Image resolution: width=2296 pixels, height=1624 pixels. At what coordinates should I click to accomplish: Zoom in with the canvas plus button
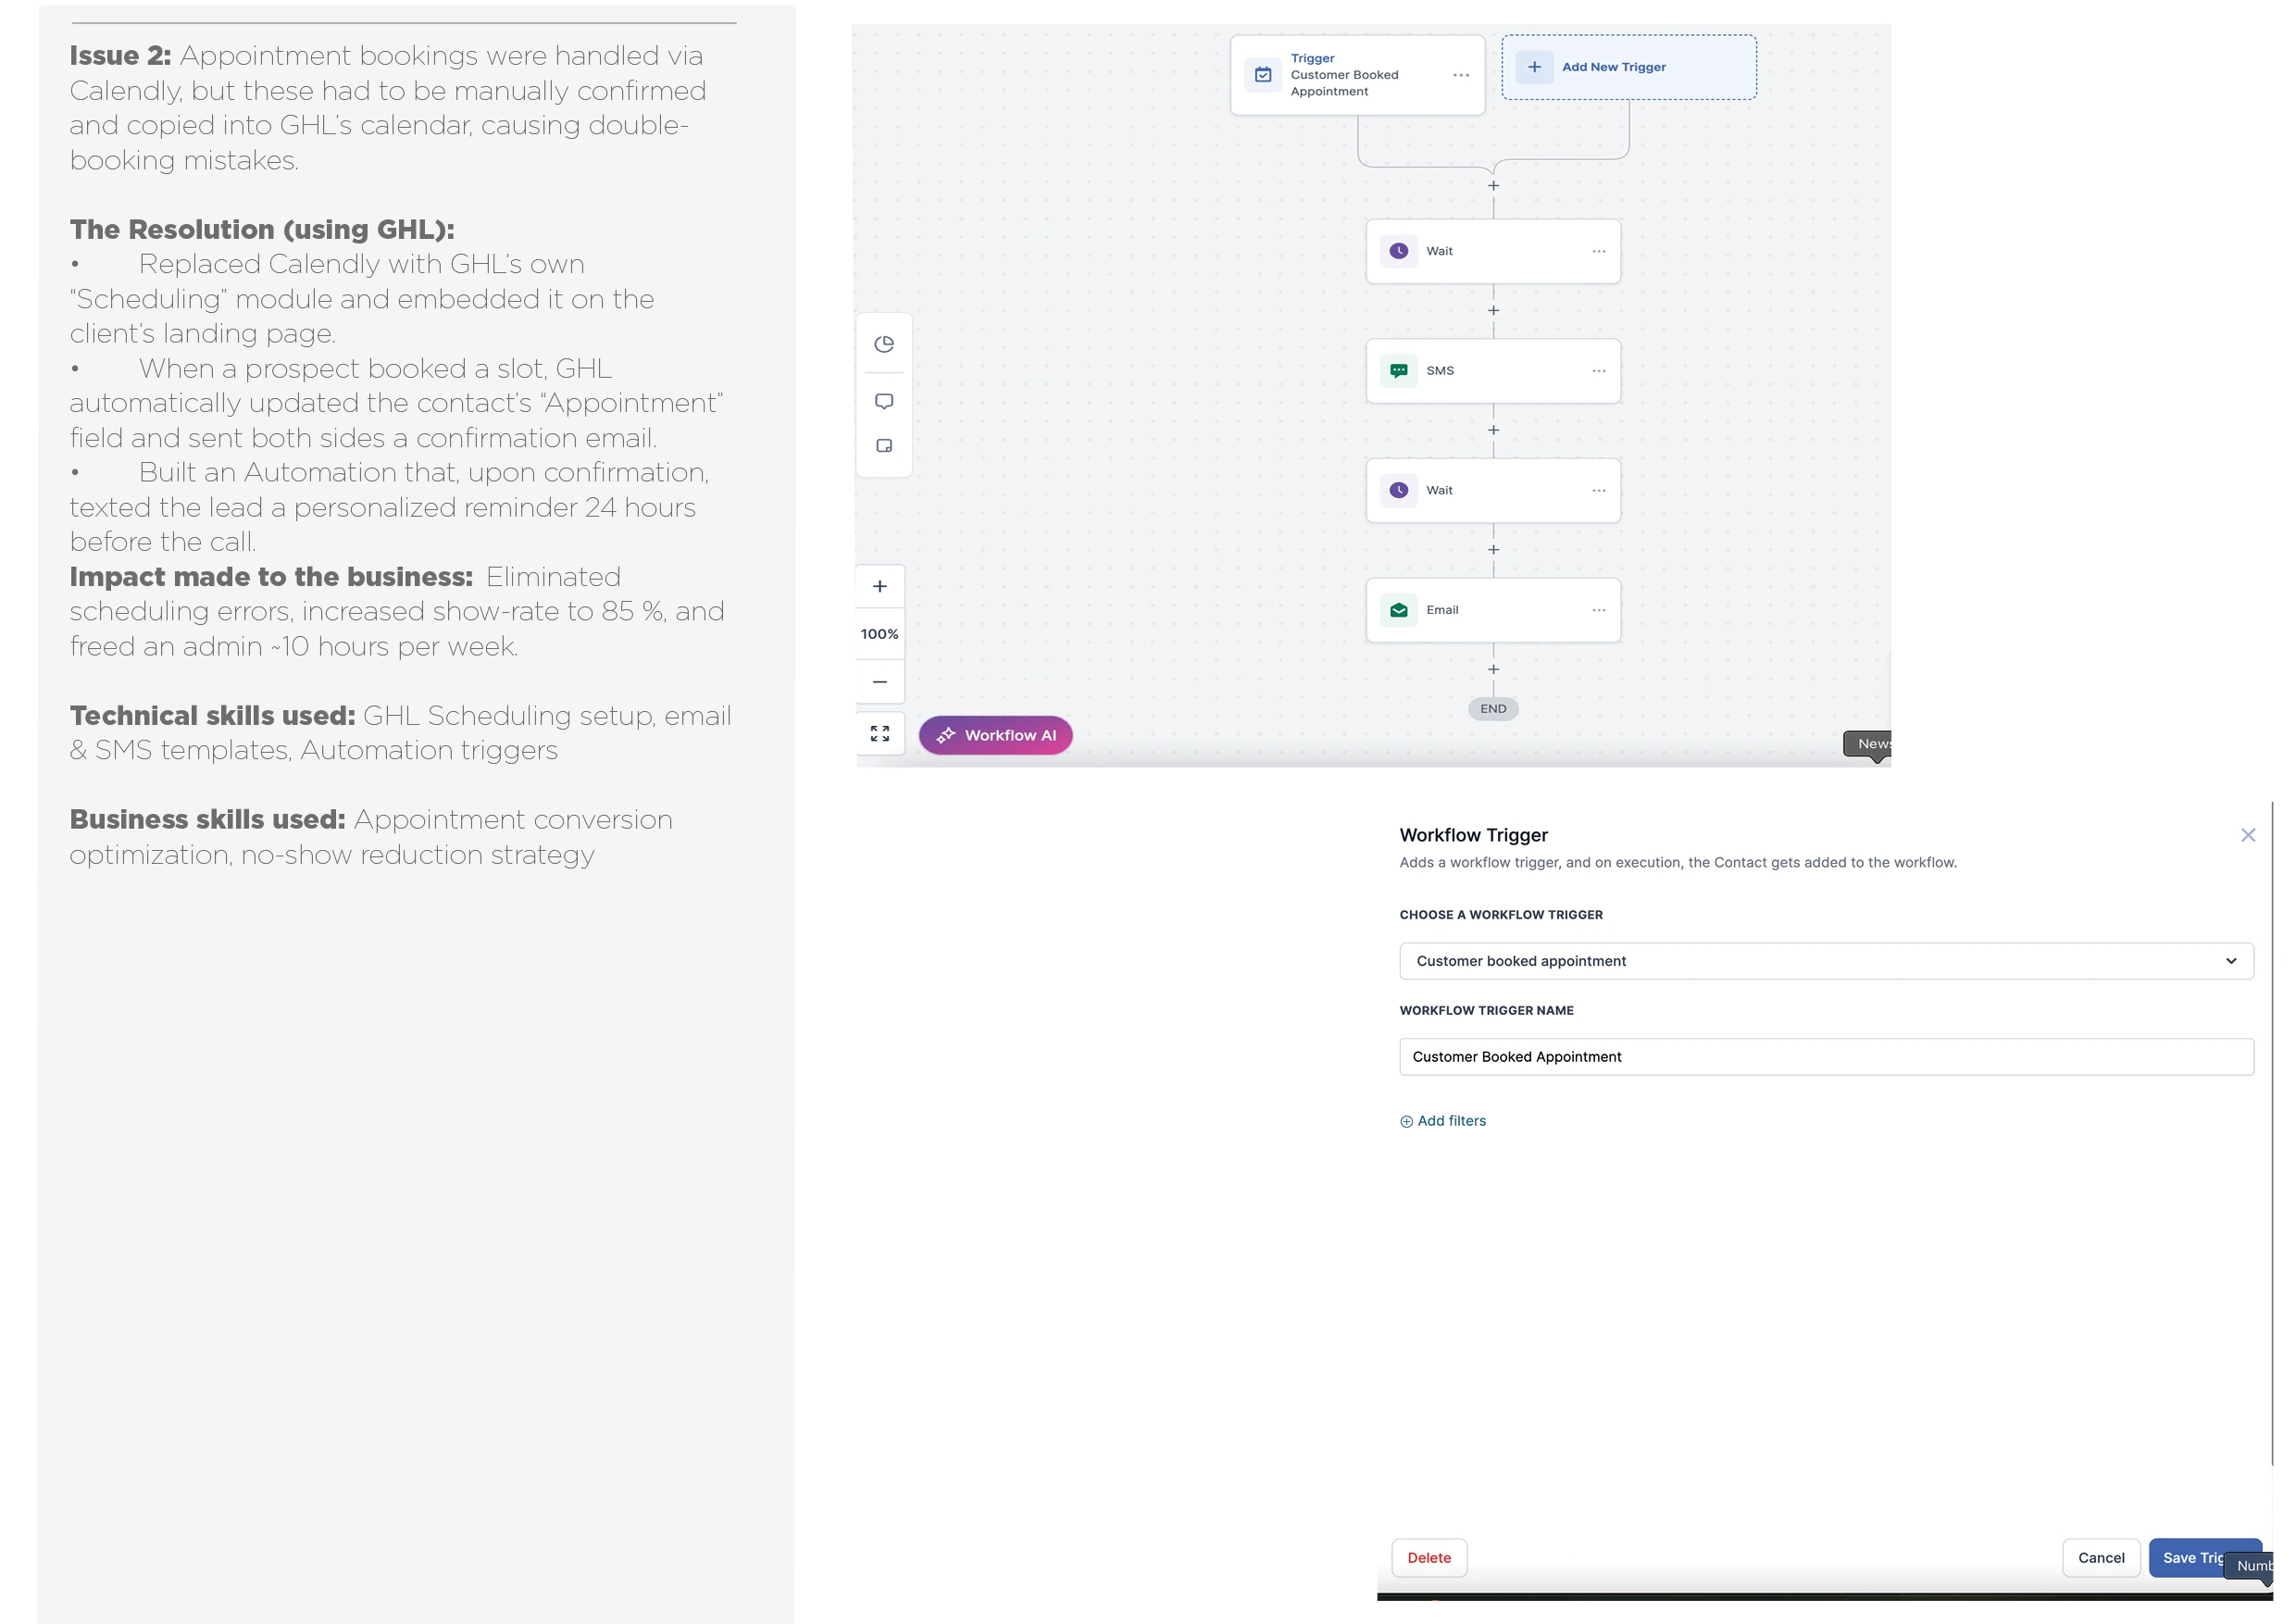click(x=880, y=587)
